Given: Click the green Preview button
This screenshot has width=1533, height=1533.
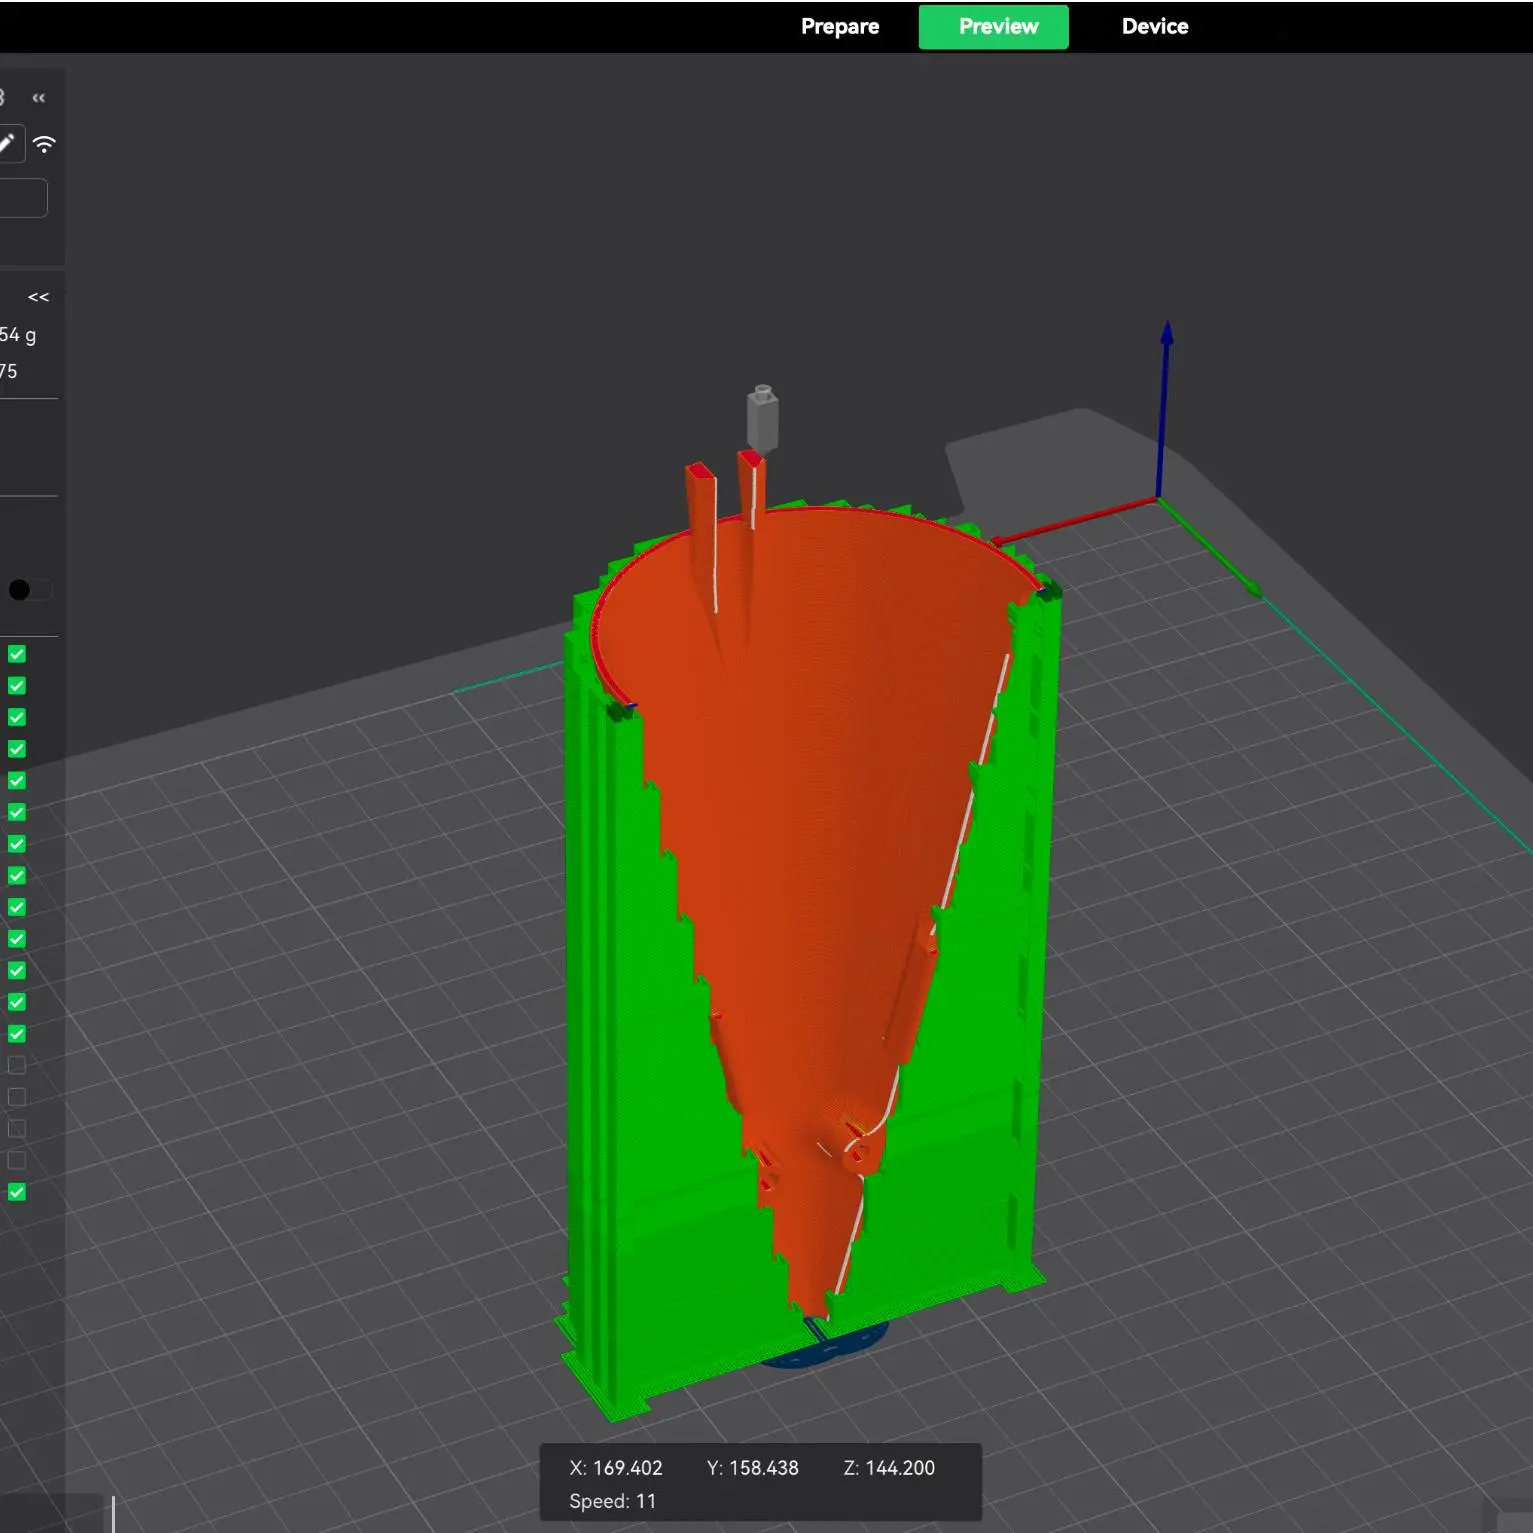Looking at the screenshot, I should click(x=994, y=27).
